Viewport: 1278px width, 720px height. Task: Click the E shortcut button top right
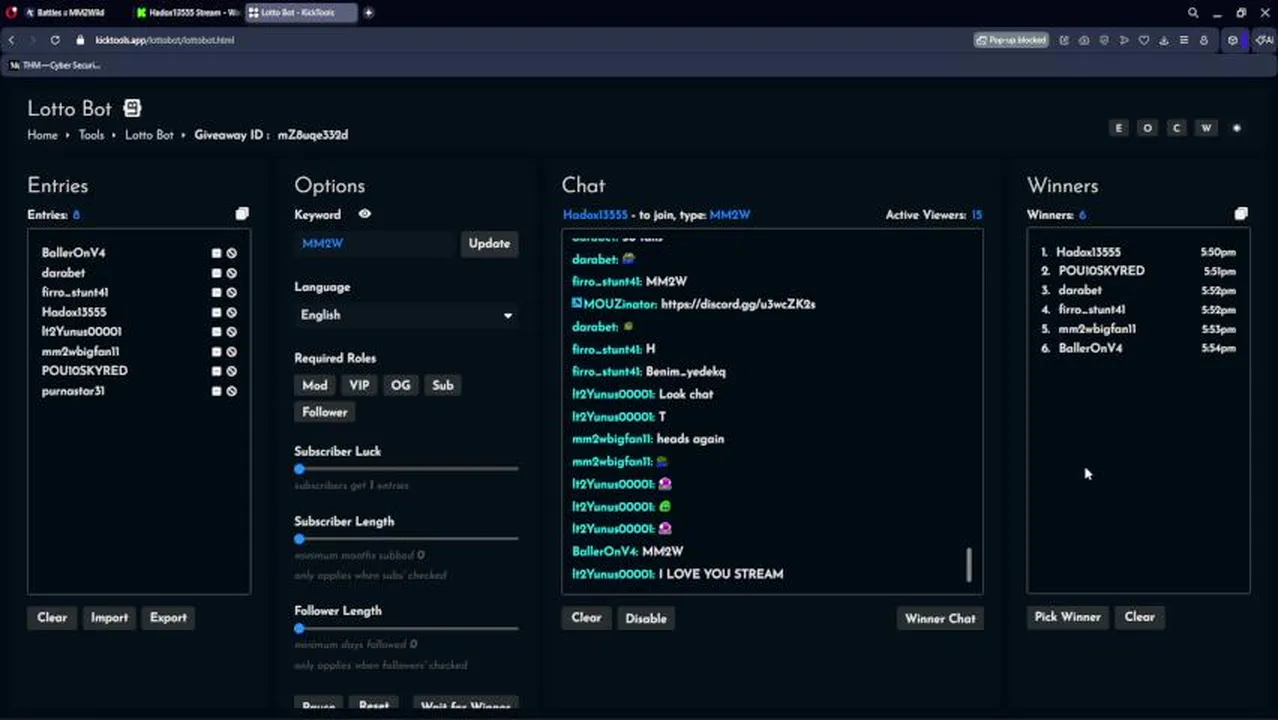tap(1118, 128)
